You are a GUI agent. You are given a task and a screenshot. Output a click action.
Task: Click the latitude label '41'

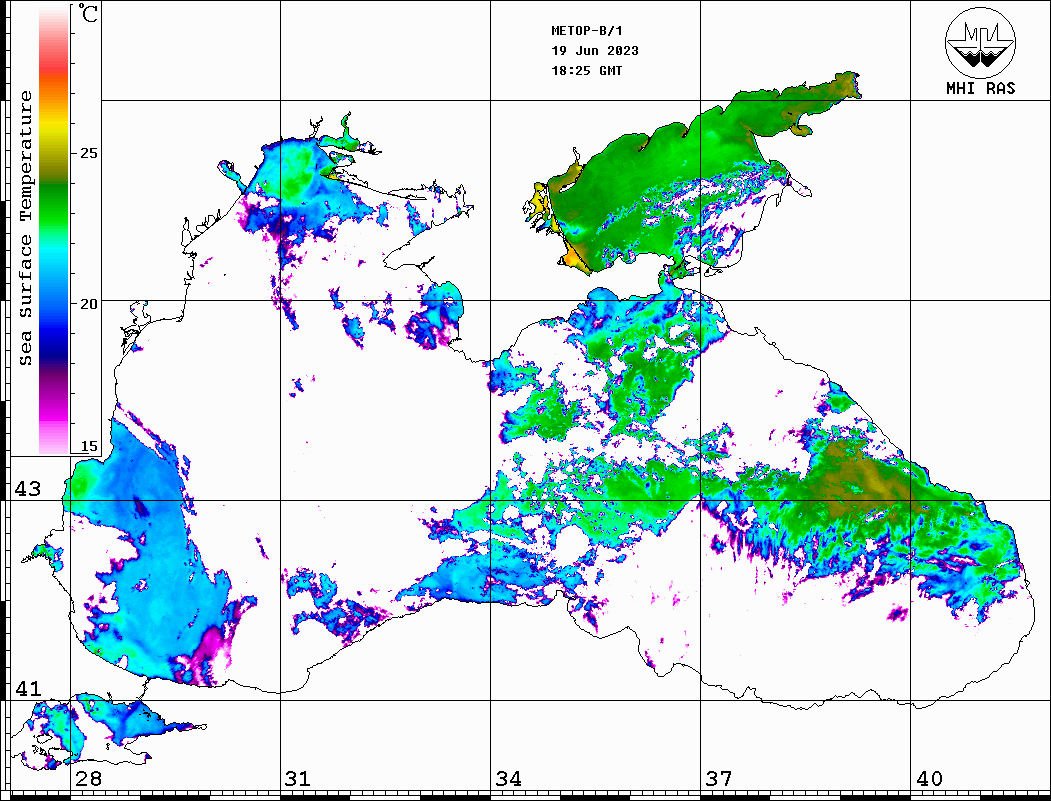click(28, 689)
